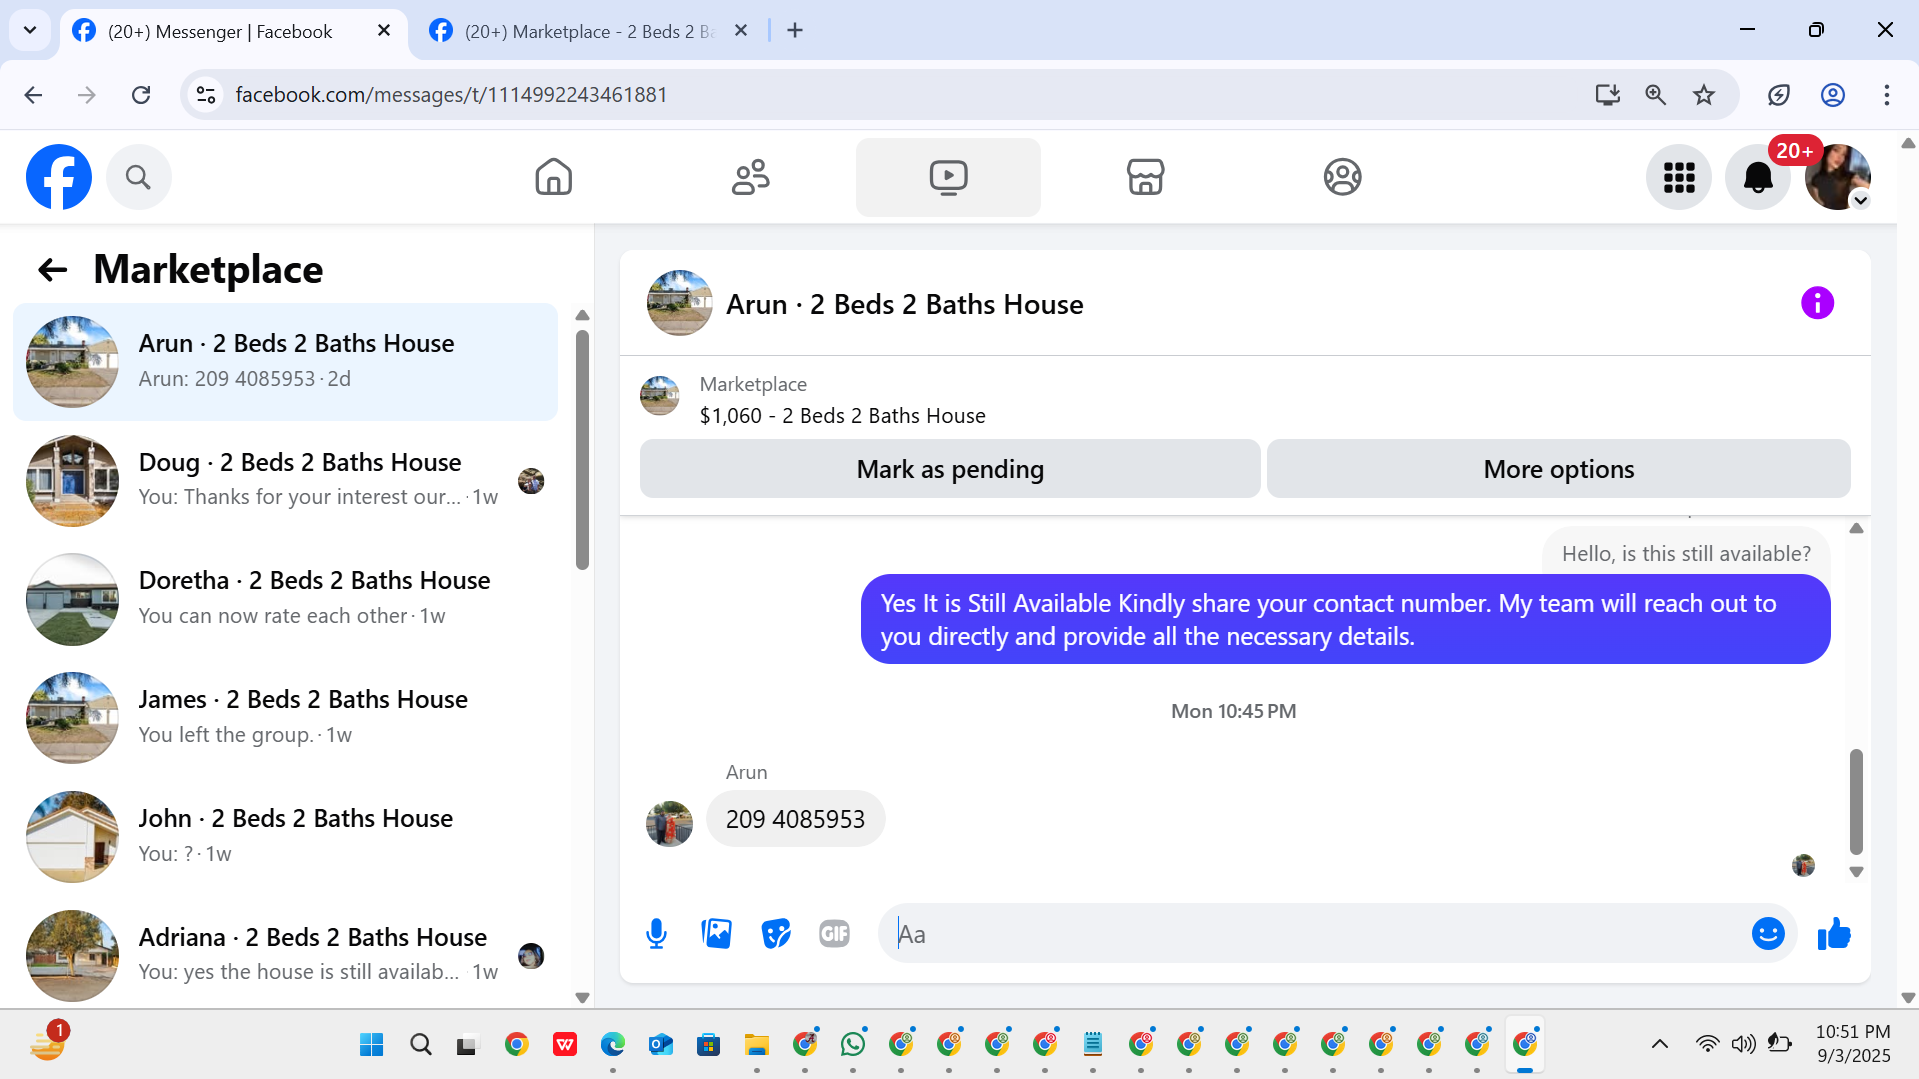Open James 2 Beds 2 Baths conversation
Screen dimensions: 1919x1079
pyautogui.click(x=286, y=718)
